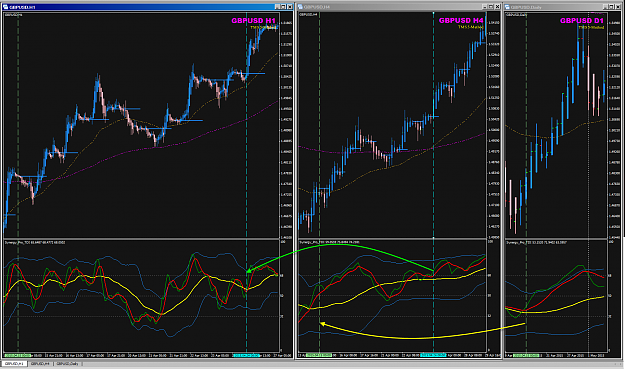Click the green date label on the Daily time axis
Image resolution: width=625 pixels, height=369 pixels.
point(526,355)
